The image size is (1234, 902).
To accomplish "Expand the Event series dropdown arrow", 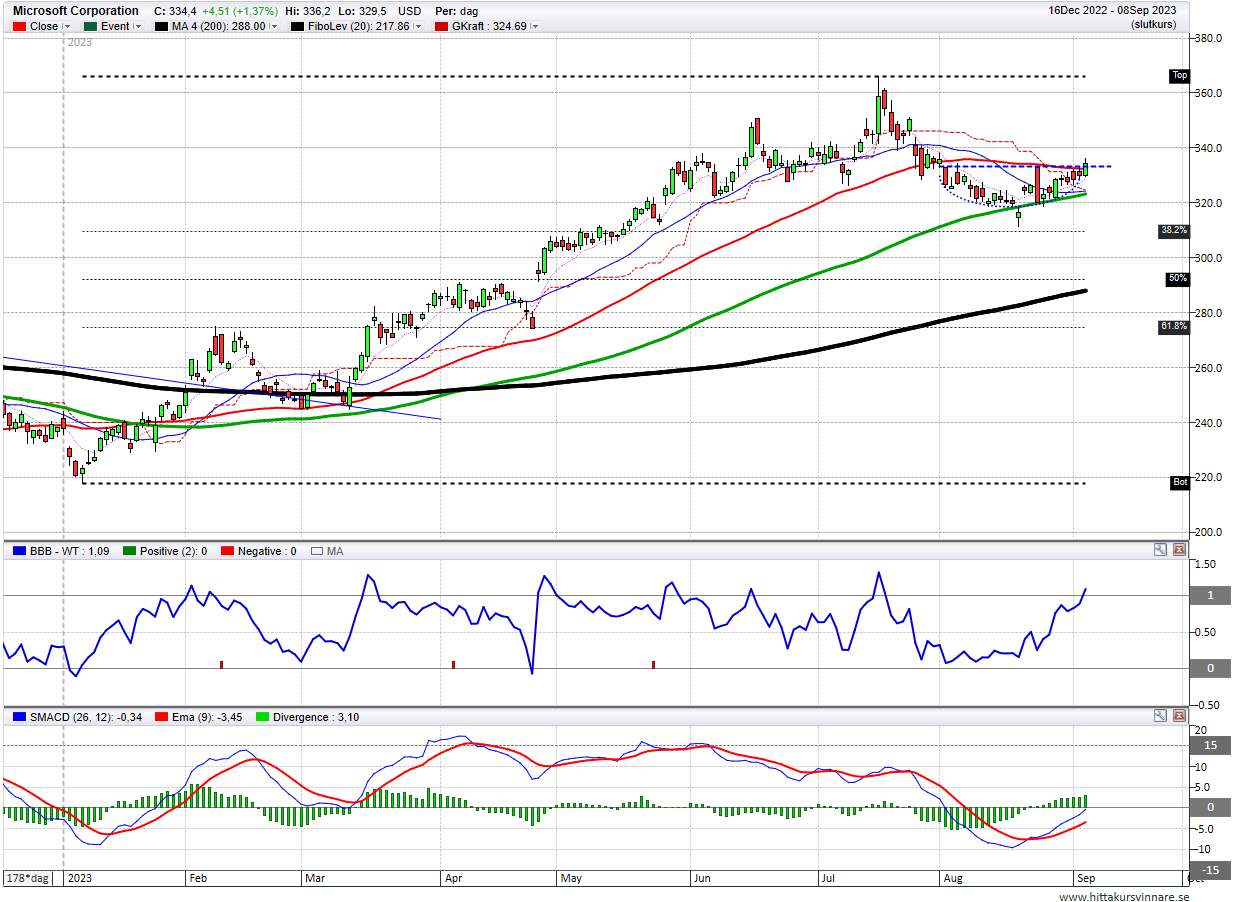I will [139, 27].
